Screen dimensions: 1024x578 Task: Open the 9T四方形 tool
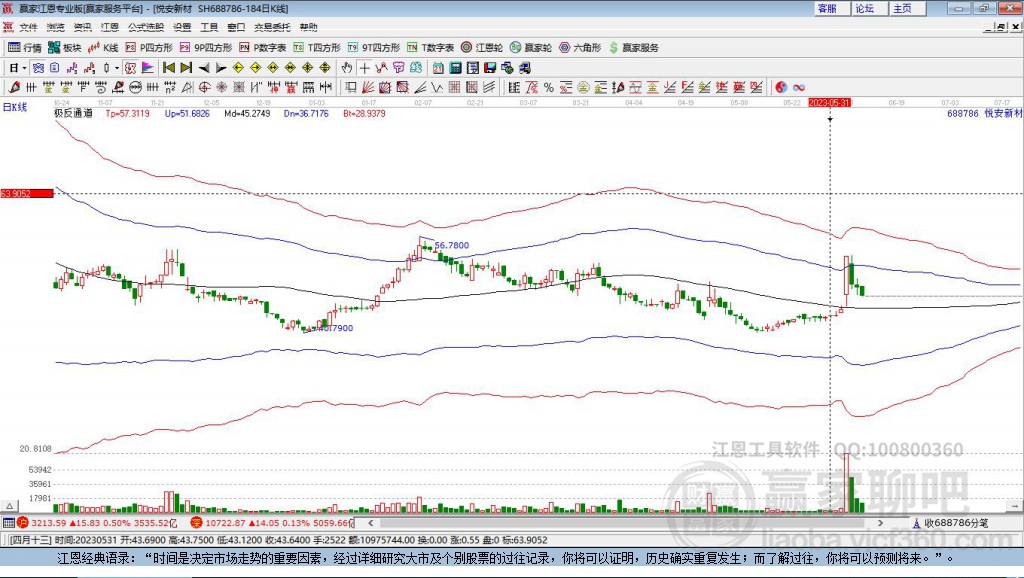pyautogui.click(x=374, y=48)
